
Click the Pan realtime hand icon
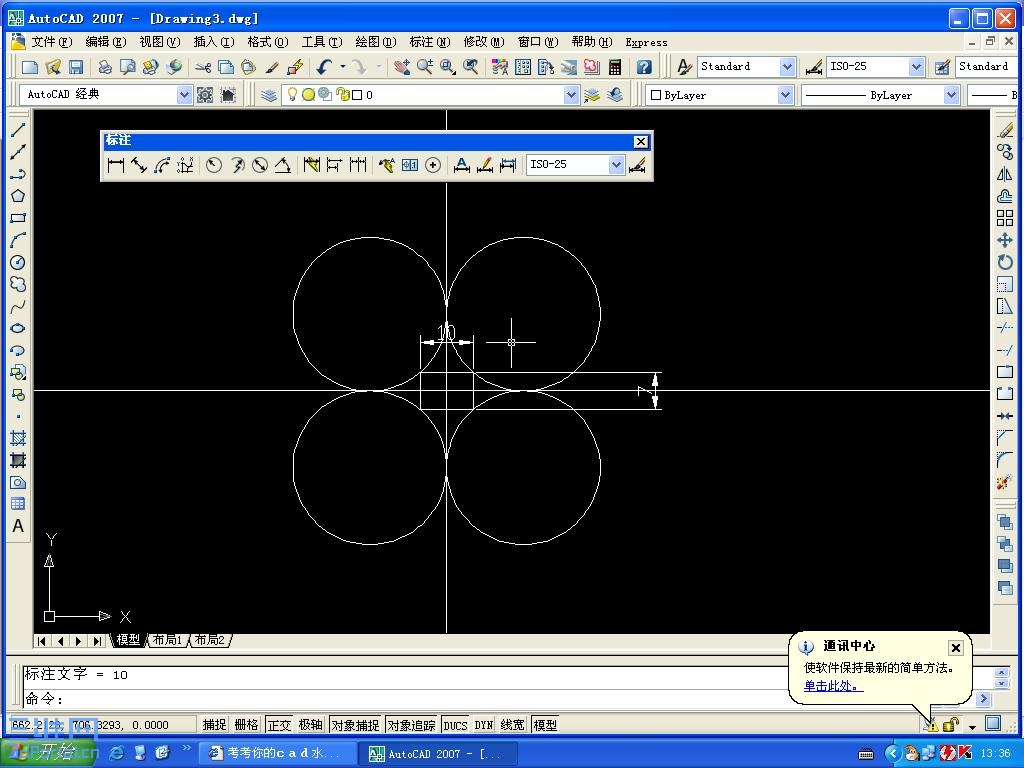pyautogui.click(x=402, y=67)
